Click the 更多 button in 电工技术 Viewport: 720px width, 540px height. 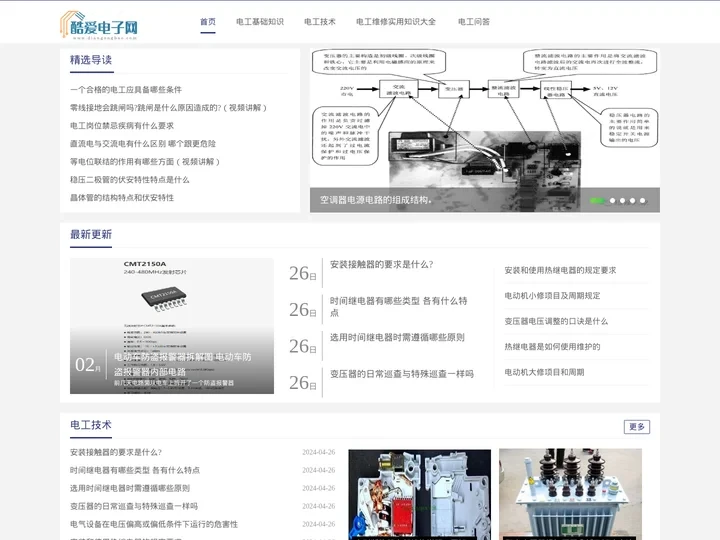[x=637, y=427]
